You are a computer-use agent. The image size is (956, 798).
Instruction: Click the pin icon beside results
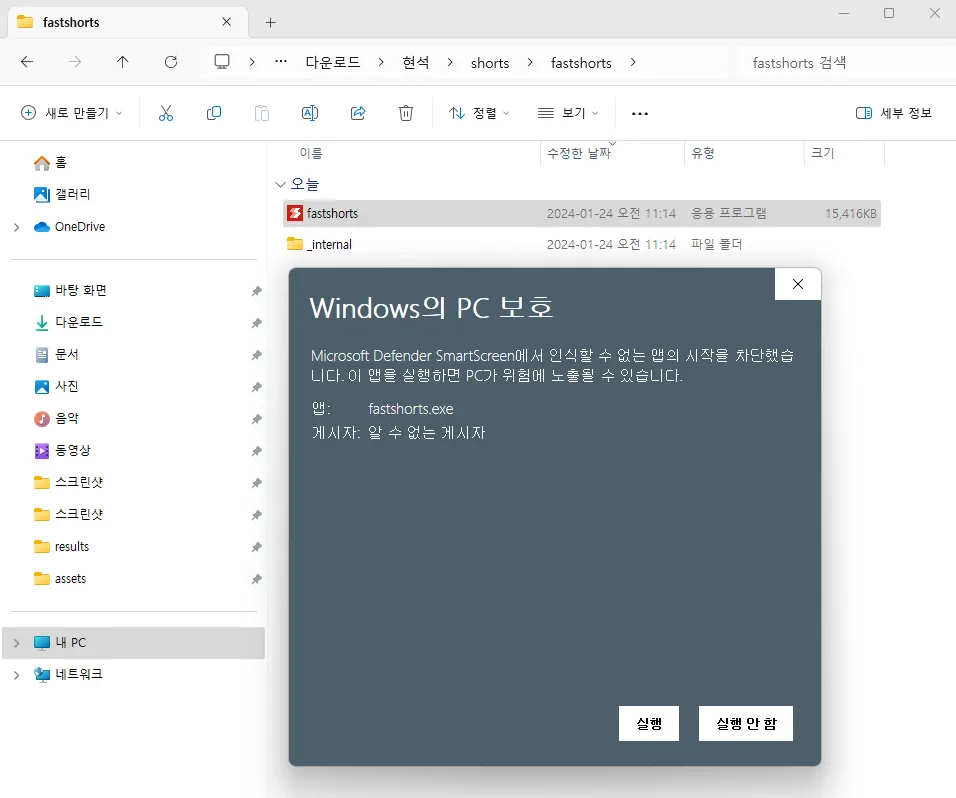(257, 547)
